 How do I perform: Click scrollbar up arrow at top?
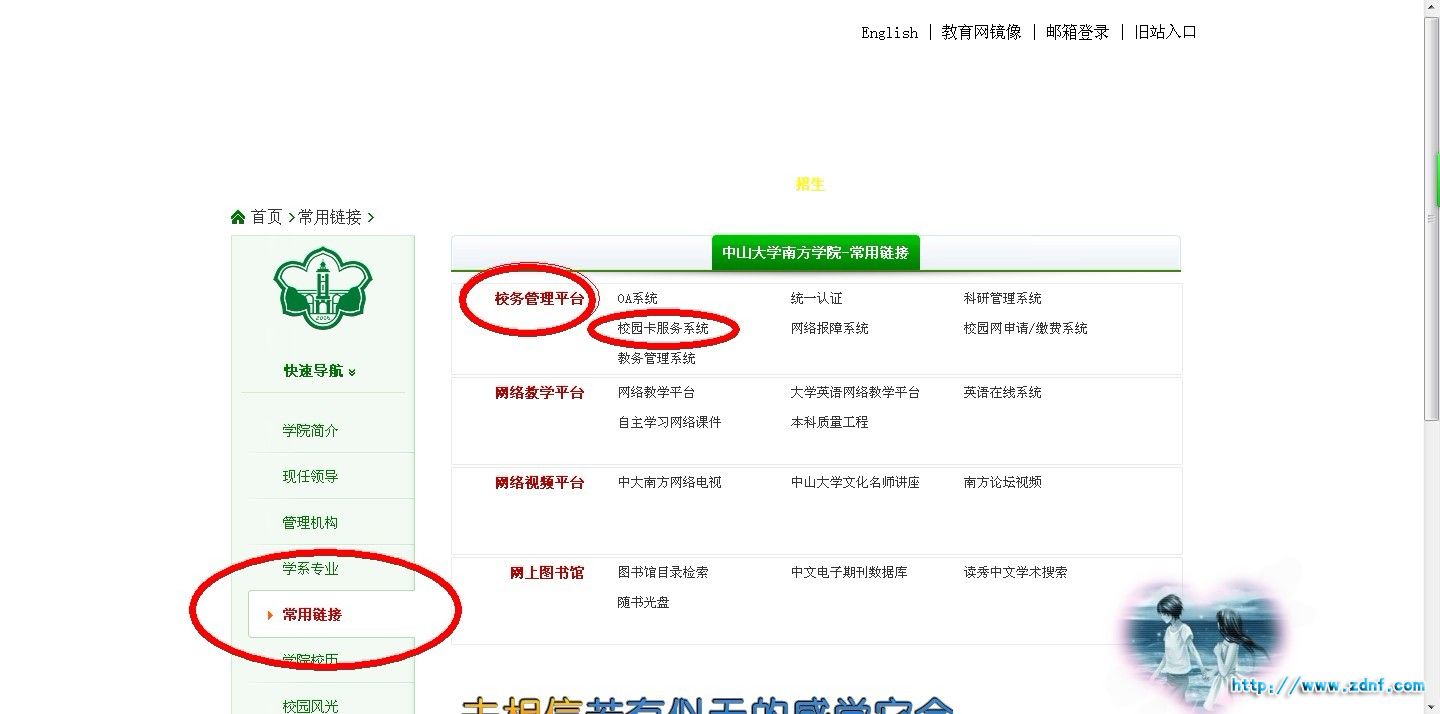click(1432, 8)
